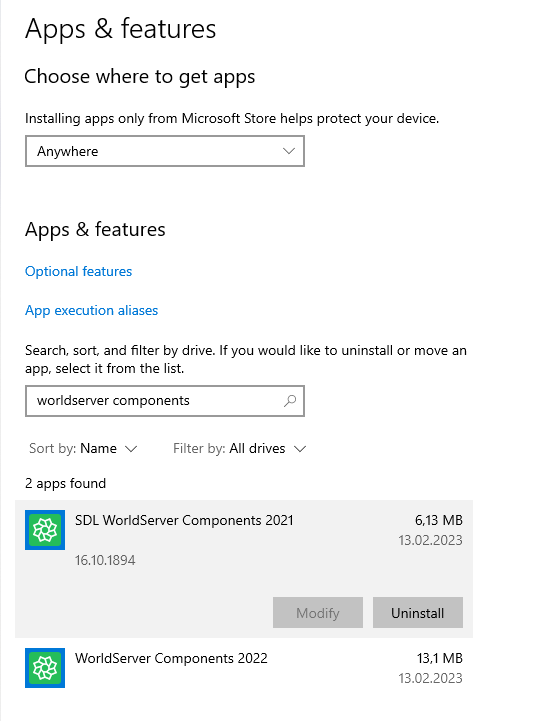
Task: Click the WorldServer Components 2022 app icon
Action: pos(45,668)
